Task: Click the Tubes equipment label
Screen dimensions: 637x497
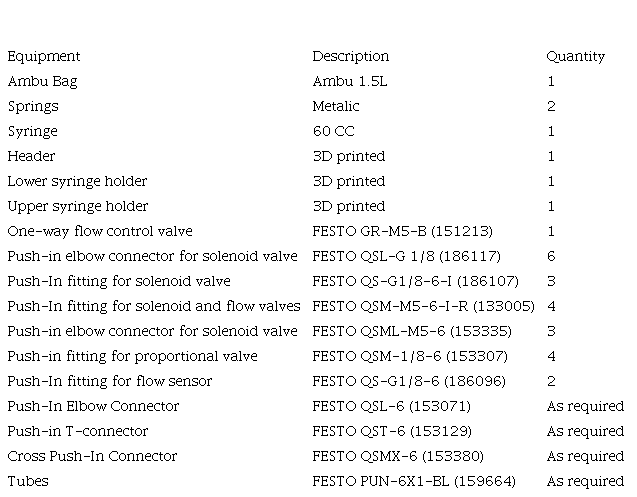Action: pyautogui.click(x=28, y=482)
